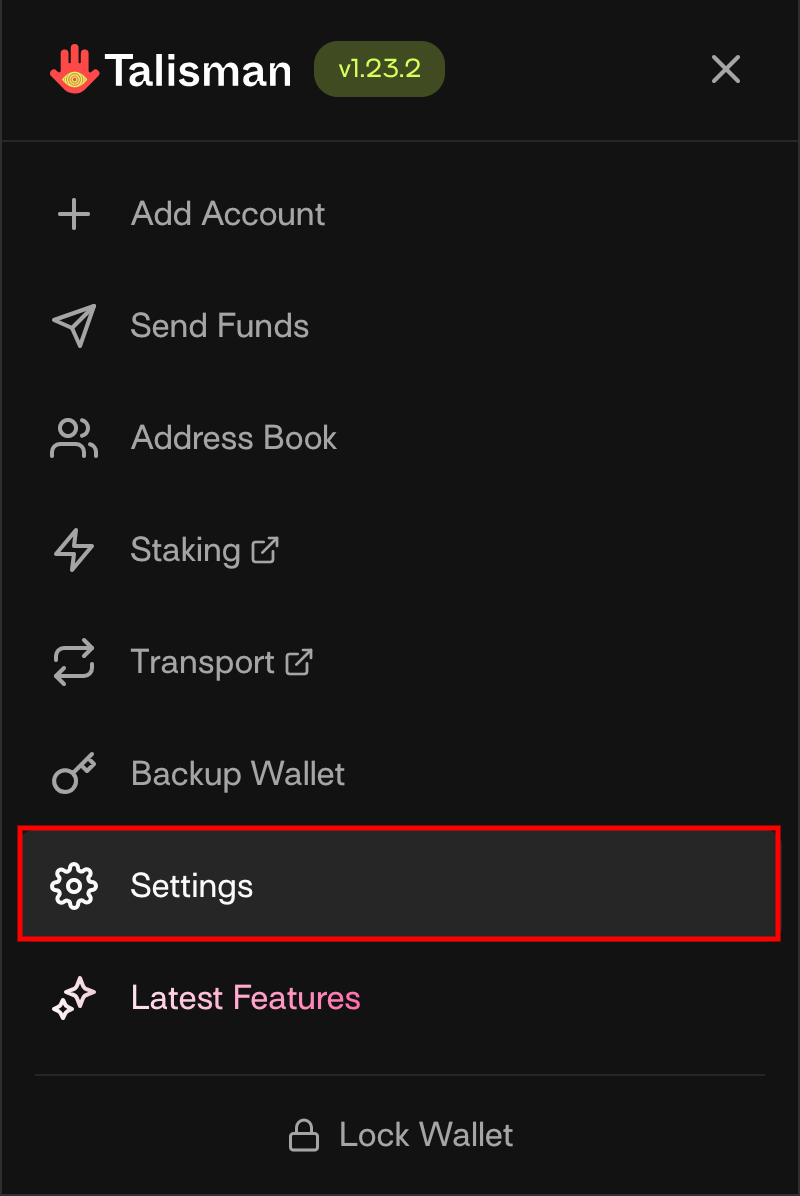Click the key icon for Backup Wallet
This screenshot has width=800, height=1196.
point(74,774)
